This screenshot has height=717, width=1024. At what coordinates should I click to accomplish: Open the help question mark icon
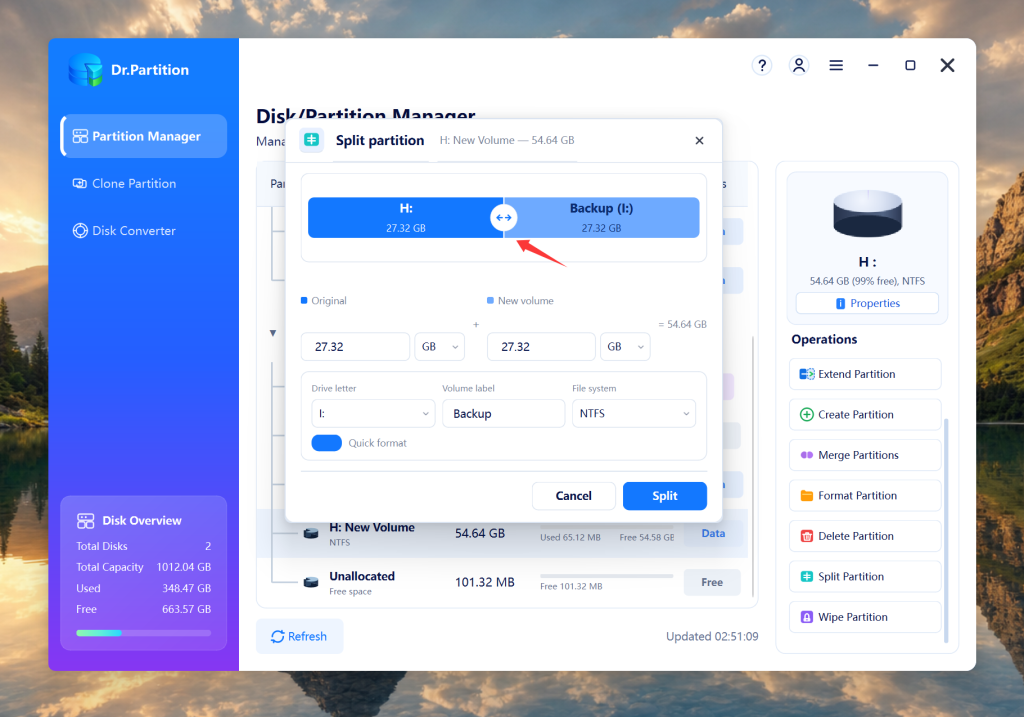761,65
